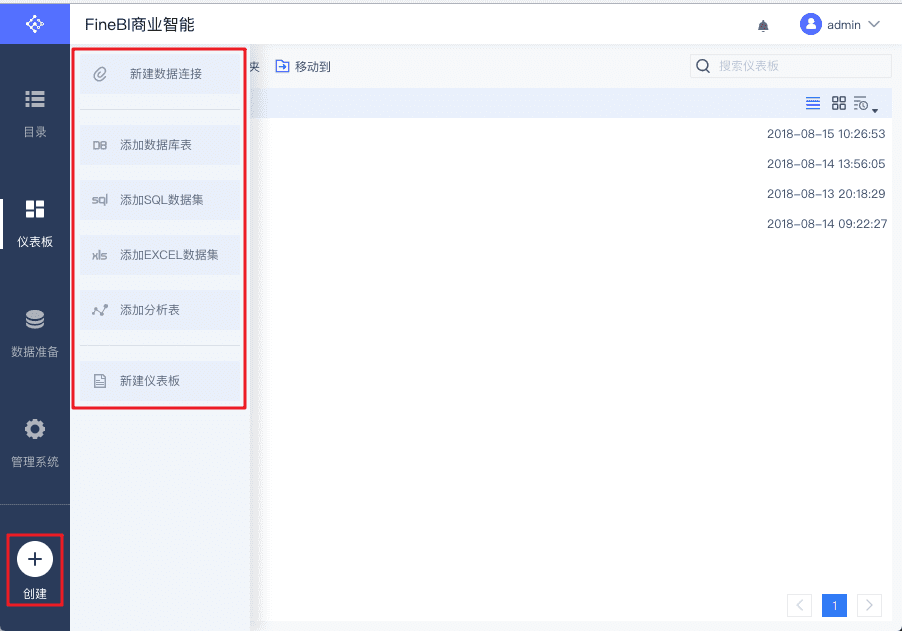
Task: Select page 1 in pagination
Action: 834,605
